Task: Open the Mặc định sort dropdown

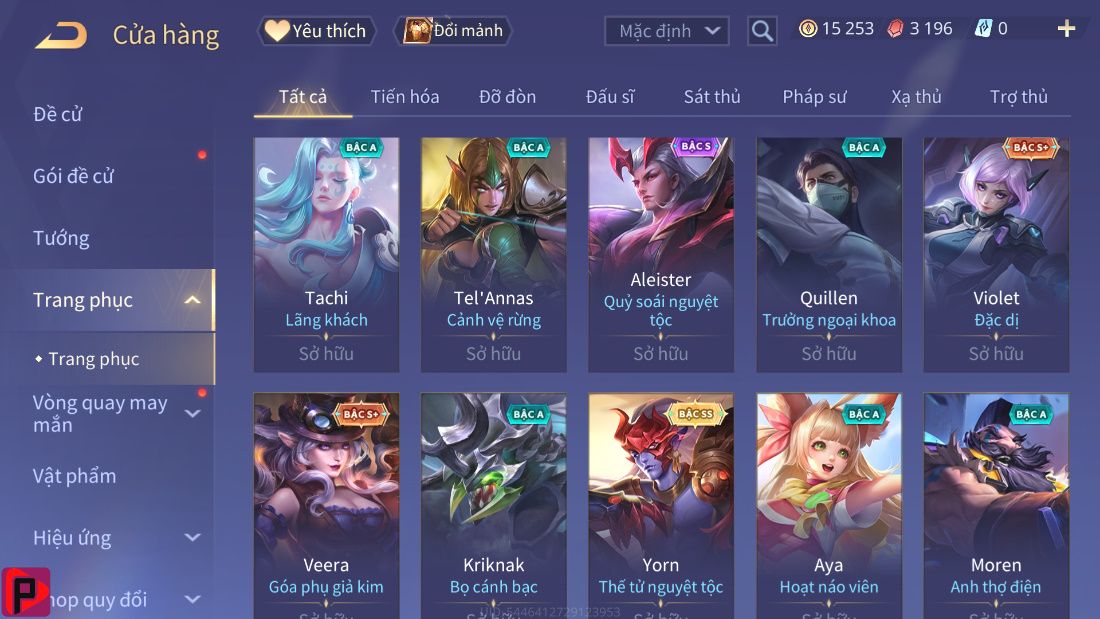Action: tap(666, 31)
